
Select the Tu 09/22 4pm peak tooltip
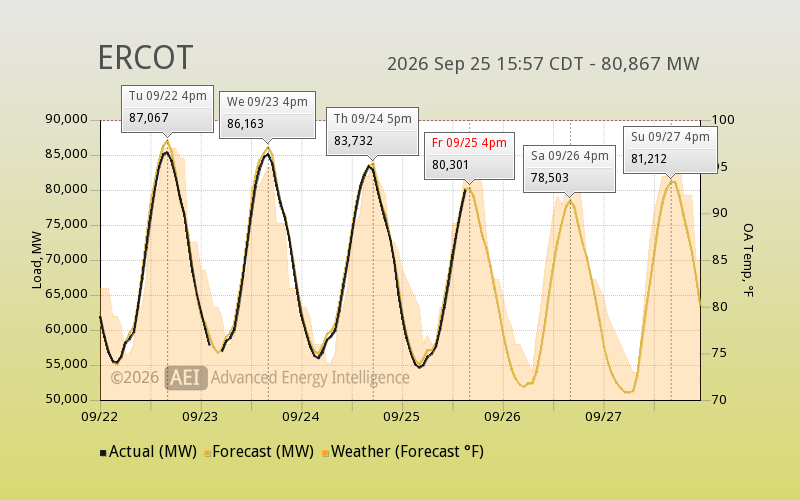pos(167,109)
